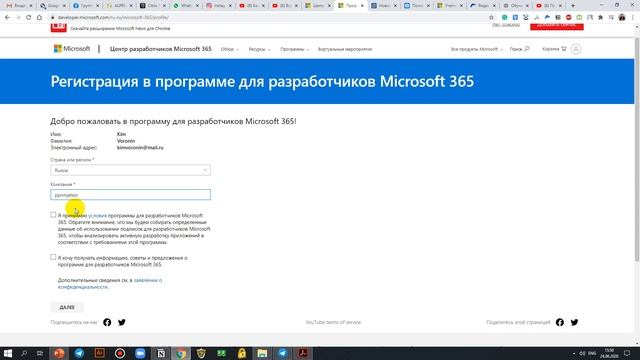Switch to the Facebook browser tab

86,6
